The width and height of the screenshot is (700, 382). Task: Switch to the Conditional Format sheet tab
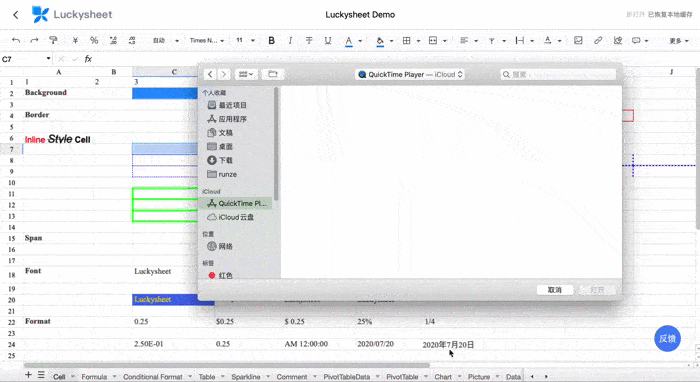pos(153,377)
